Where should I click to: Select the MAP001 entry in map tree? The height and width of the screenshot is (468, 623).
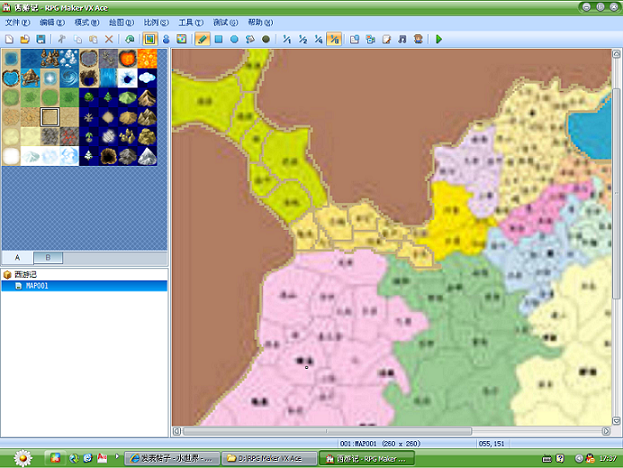coord(84,286)
